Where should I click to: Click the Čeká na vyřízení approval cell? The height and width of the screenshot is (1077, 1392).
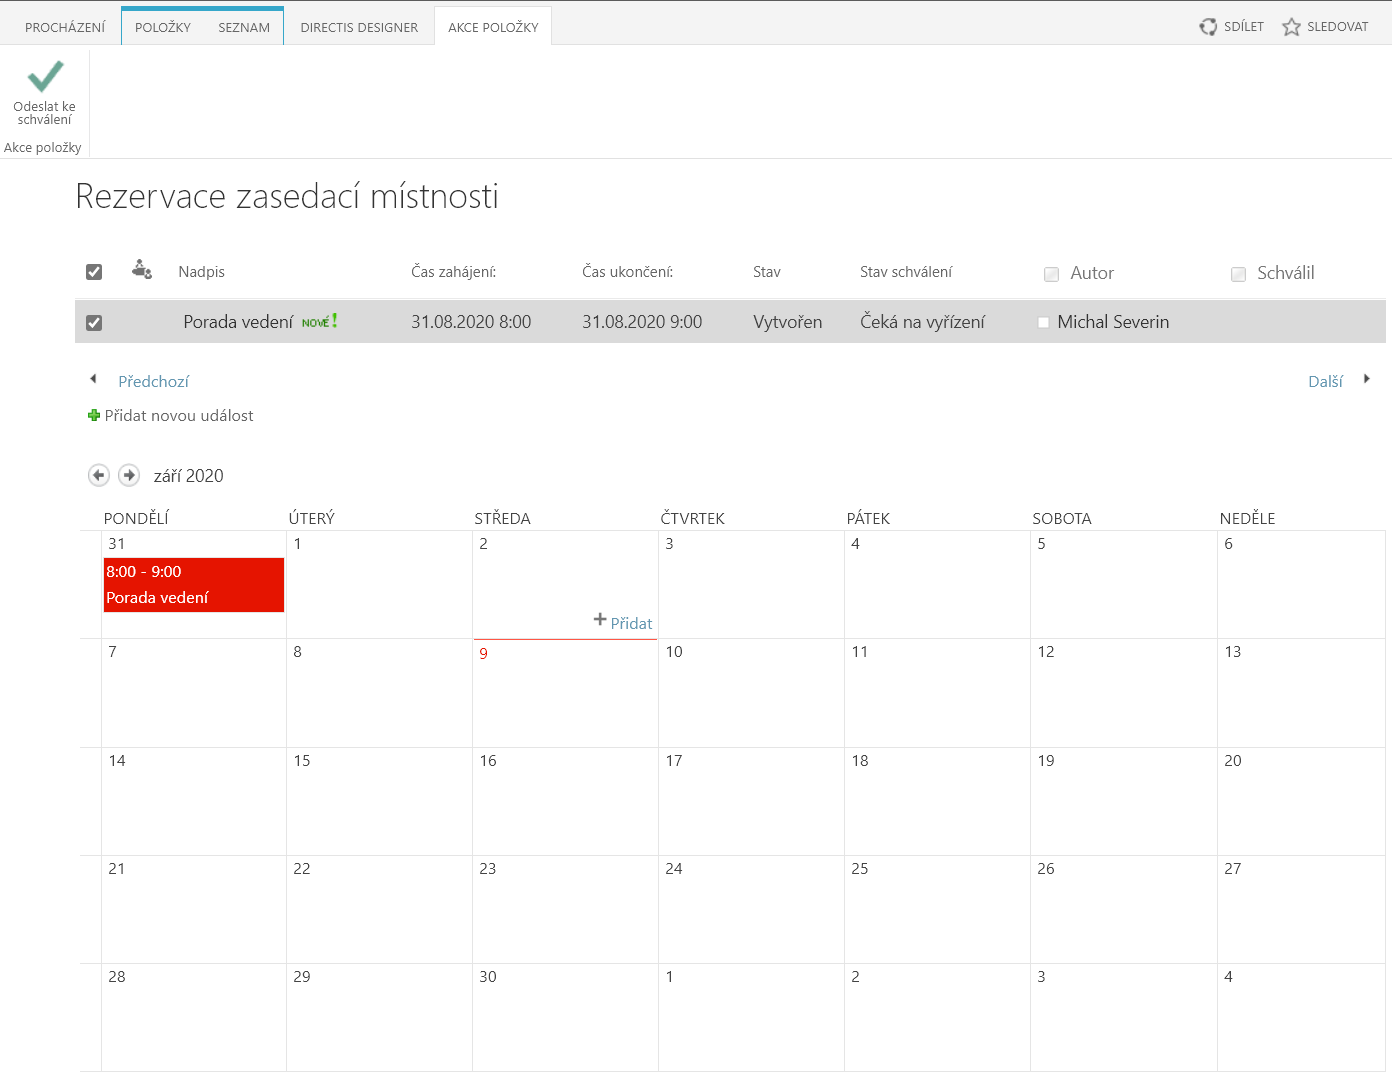tap(922, 322)
